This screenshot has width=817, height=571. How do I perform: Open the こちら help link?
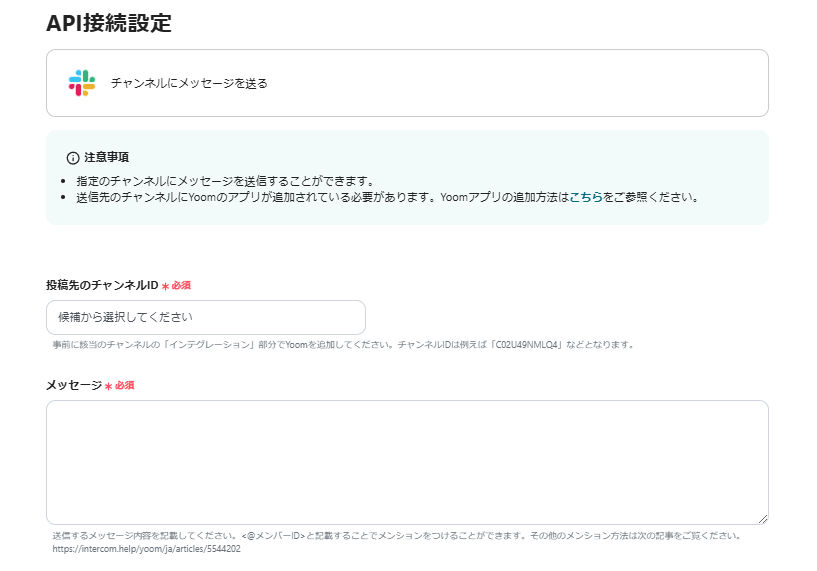(x=586, y=197)
